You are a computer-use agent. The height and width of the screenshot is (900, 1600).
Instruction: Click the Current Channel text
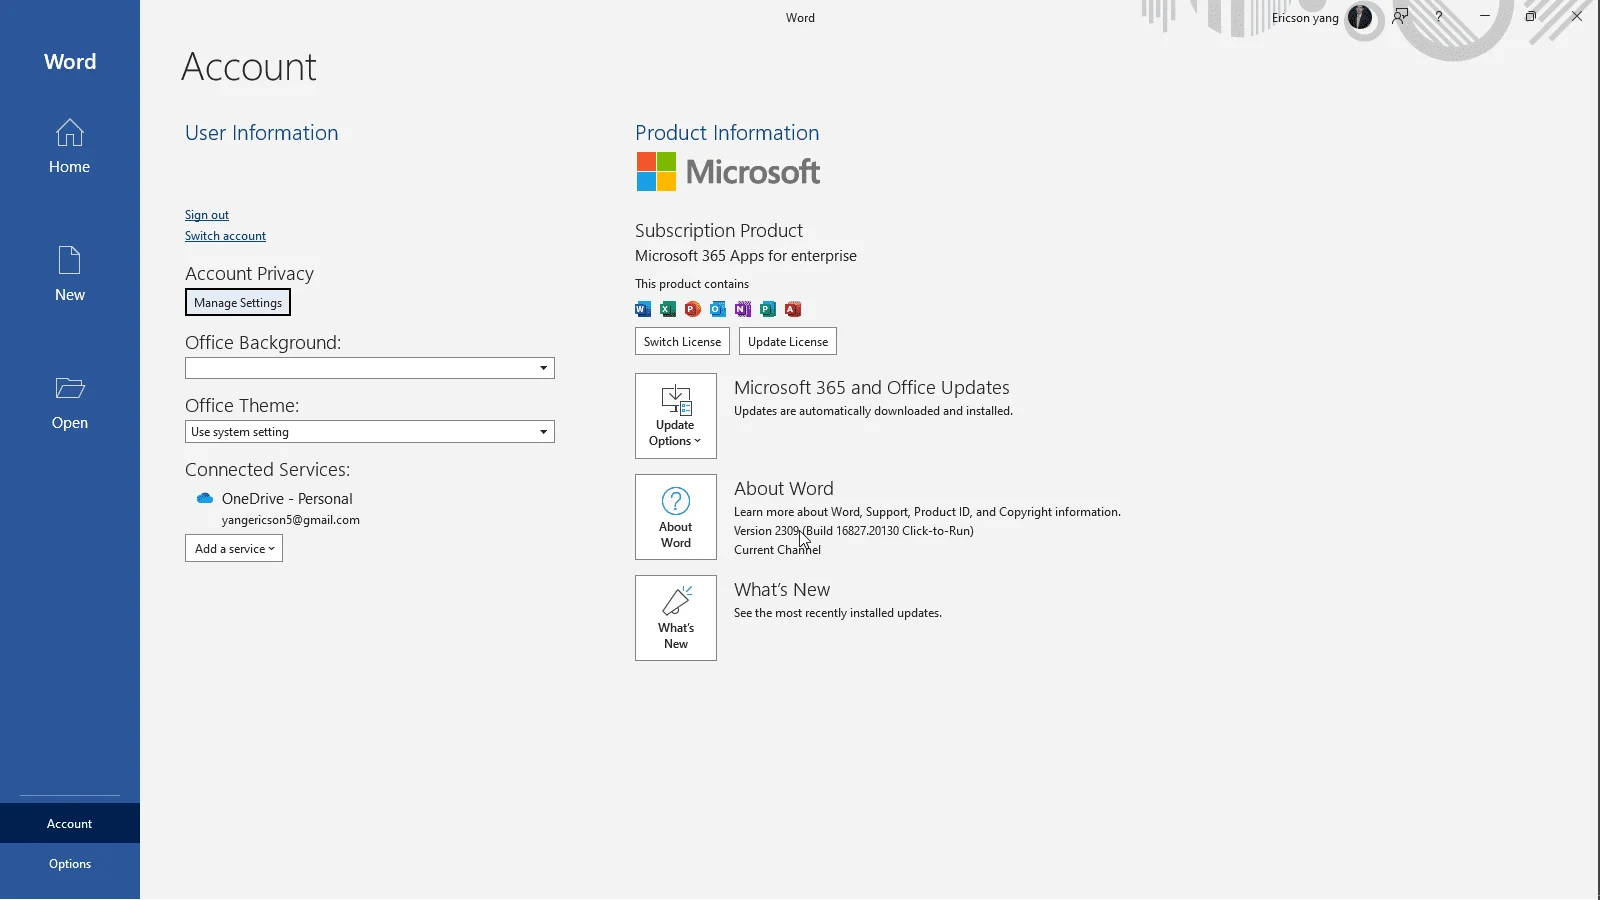777,550
